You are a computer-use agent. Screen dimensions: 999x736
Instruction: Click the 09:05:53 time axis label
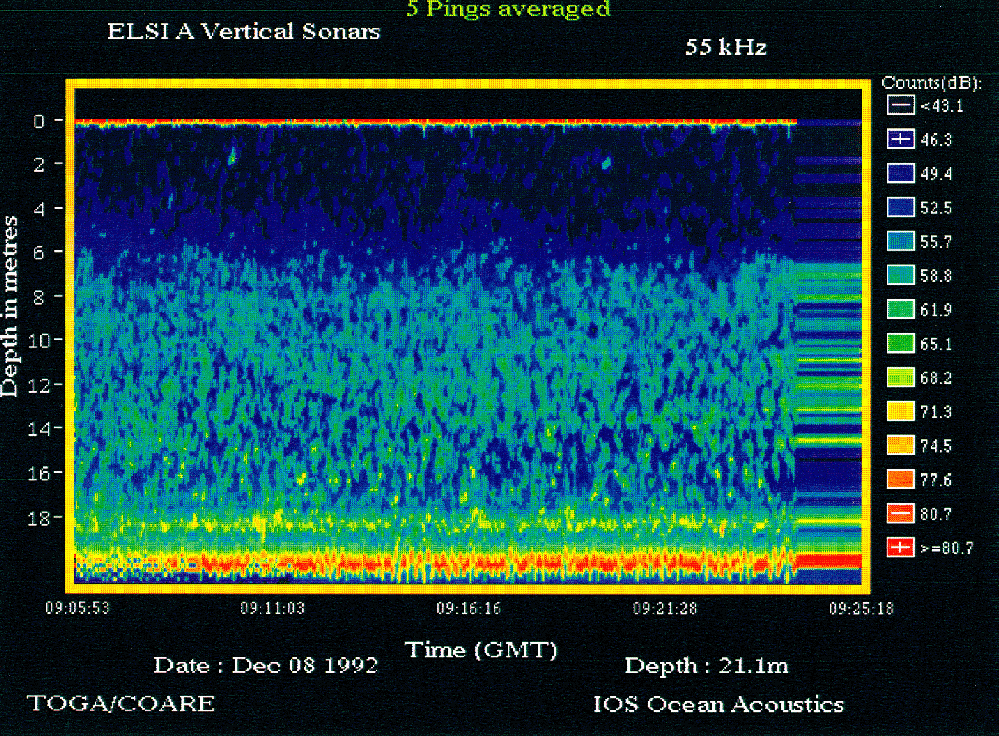[75, 607]
